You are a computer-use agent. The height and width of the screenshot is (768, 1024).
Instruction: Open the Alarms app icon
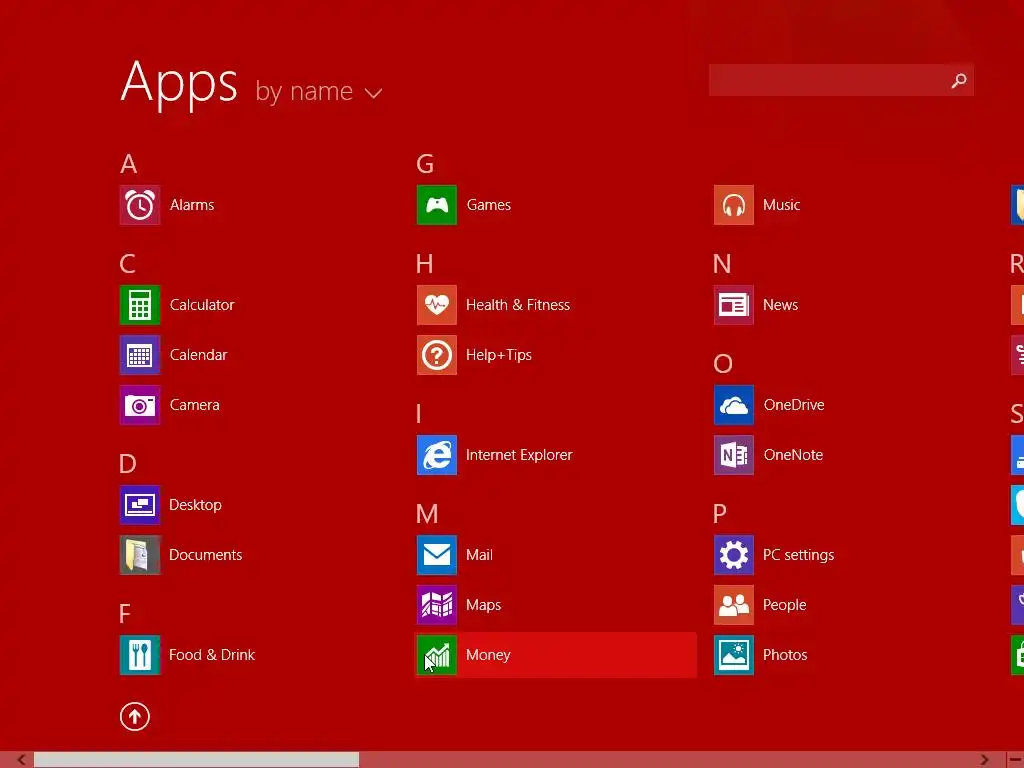(x=140, y=205)
